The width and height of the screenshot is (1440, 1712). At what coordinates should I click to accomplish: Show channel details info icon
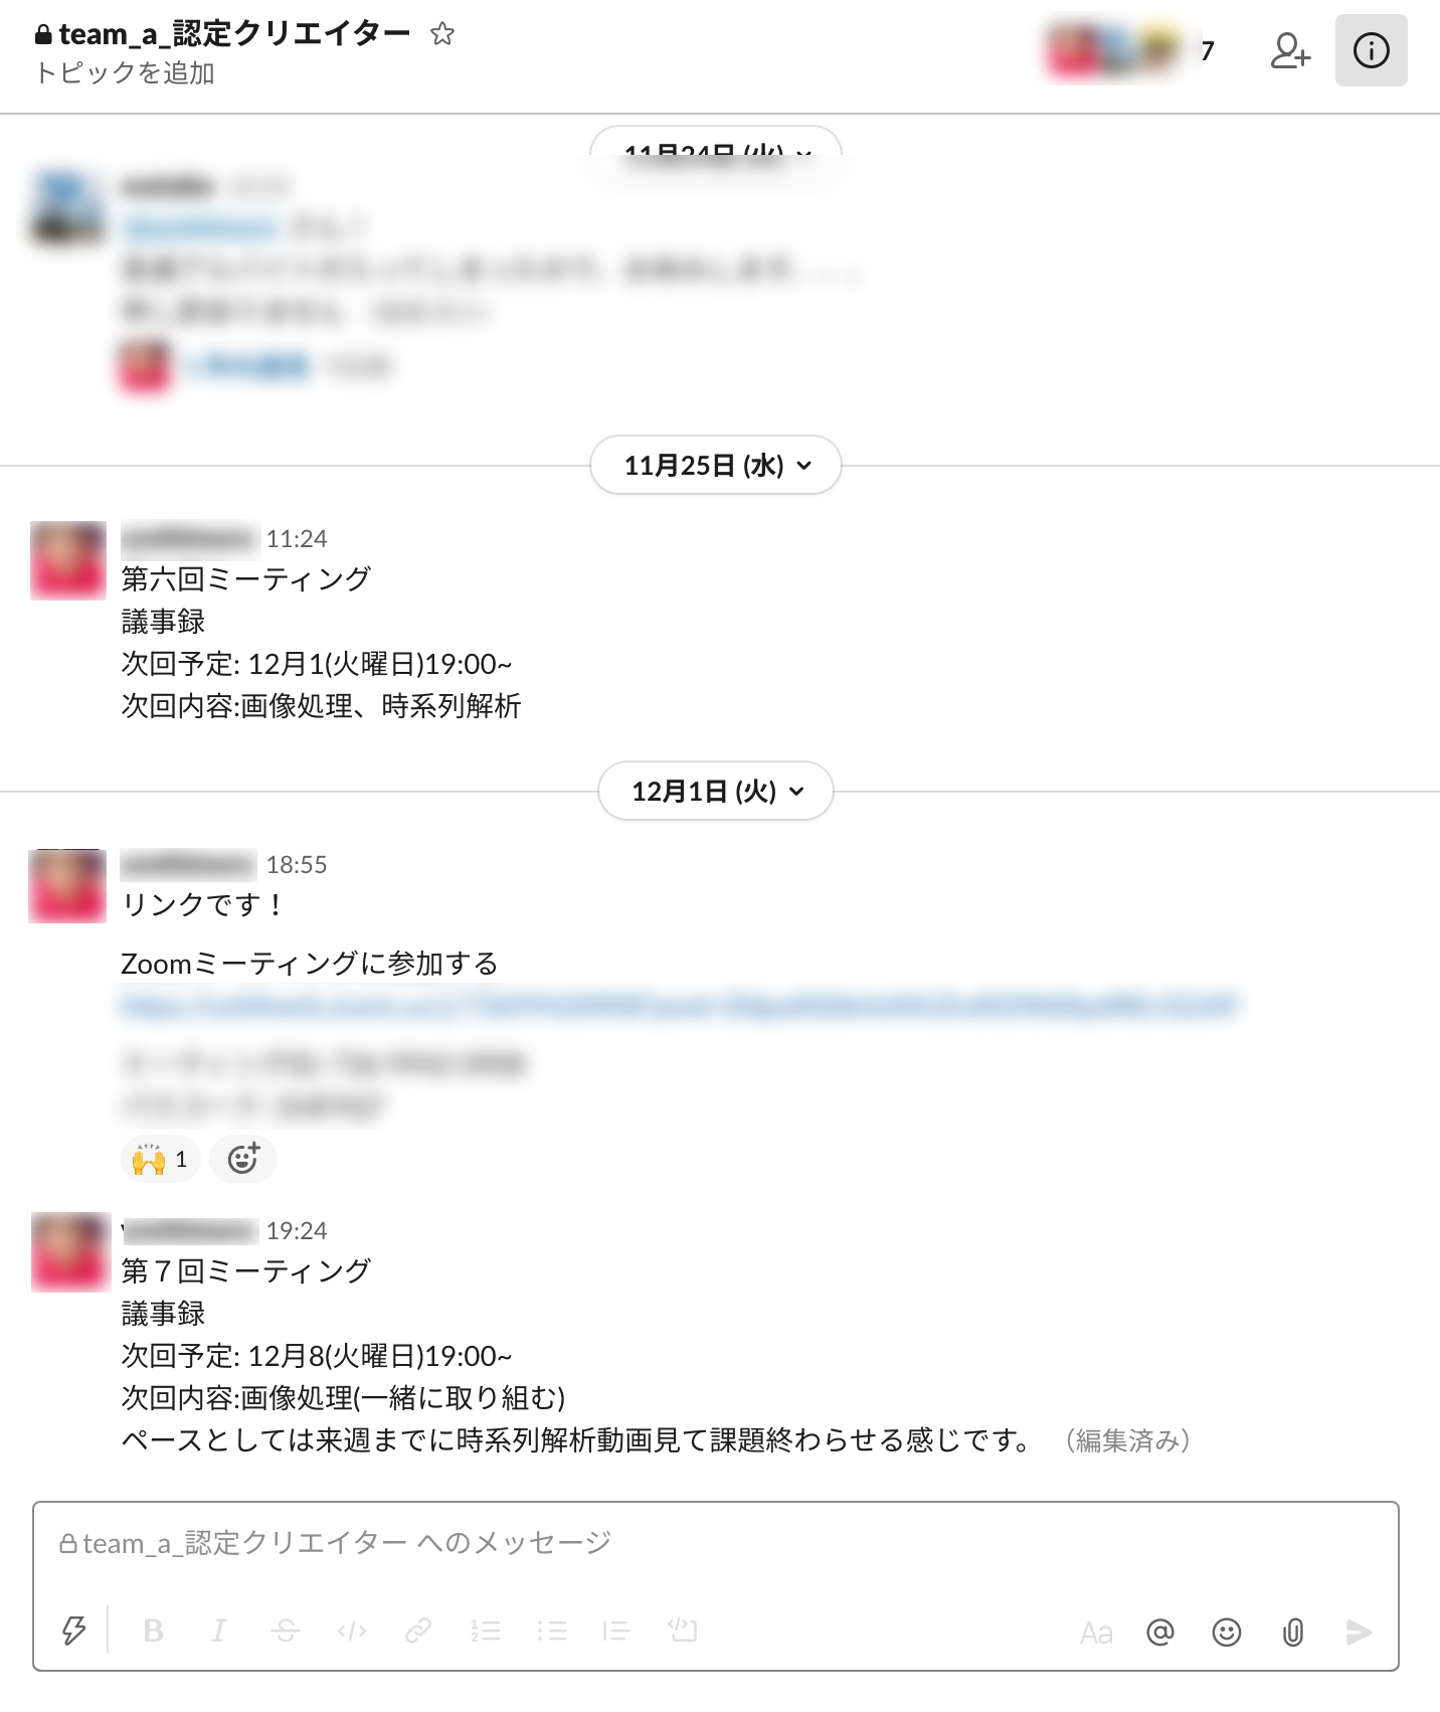(1371, 50)
